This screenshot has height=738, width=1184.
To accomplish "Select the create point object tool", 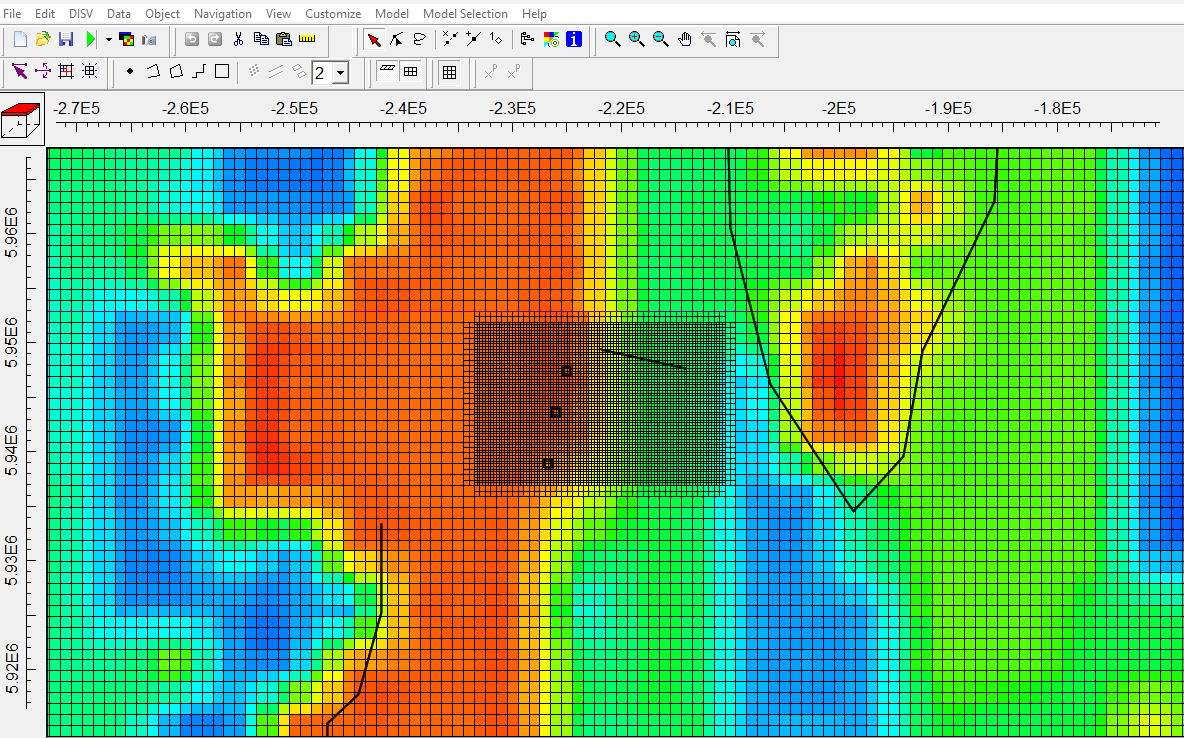I will 130,71.
